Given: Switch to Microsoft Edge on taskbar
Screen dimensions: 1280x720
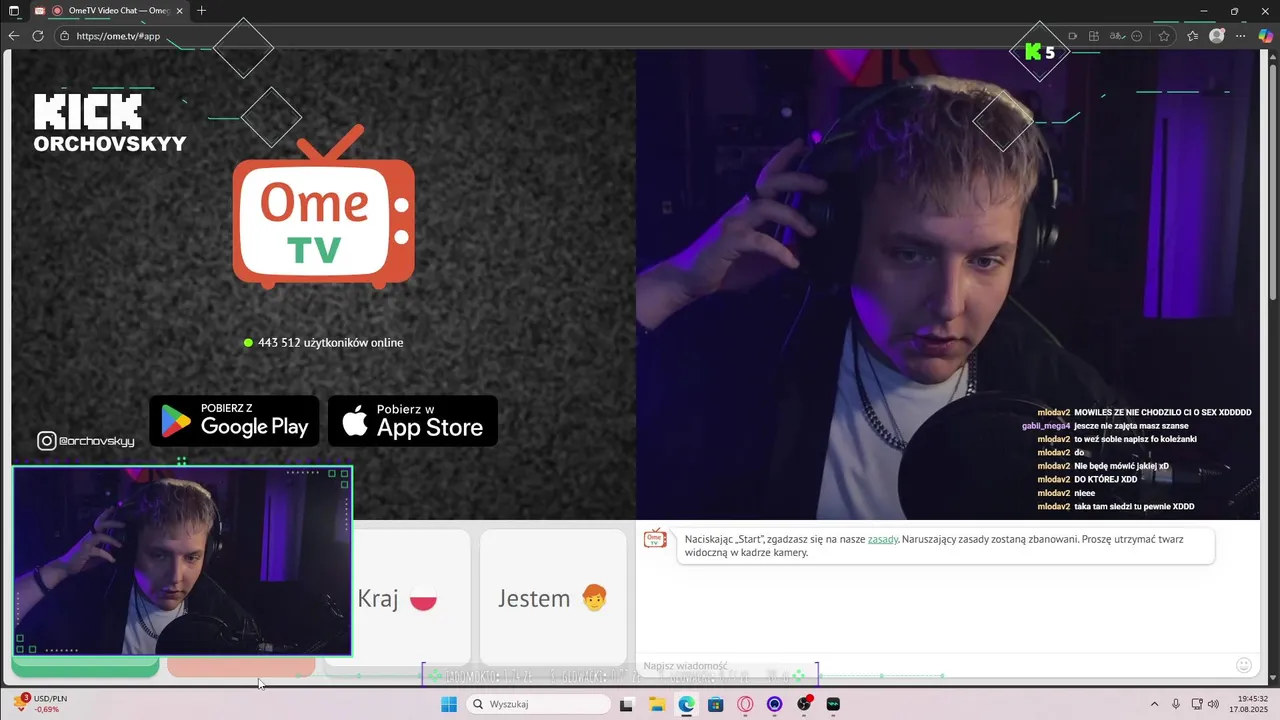Looking at the screenshot, I should coord(687,705).
